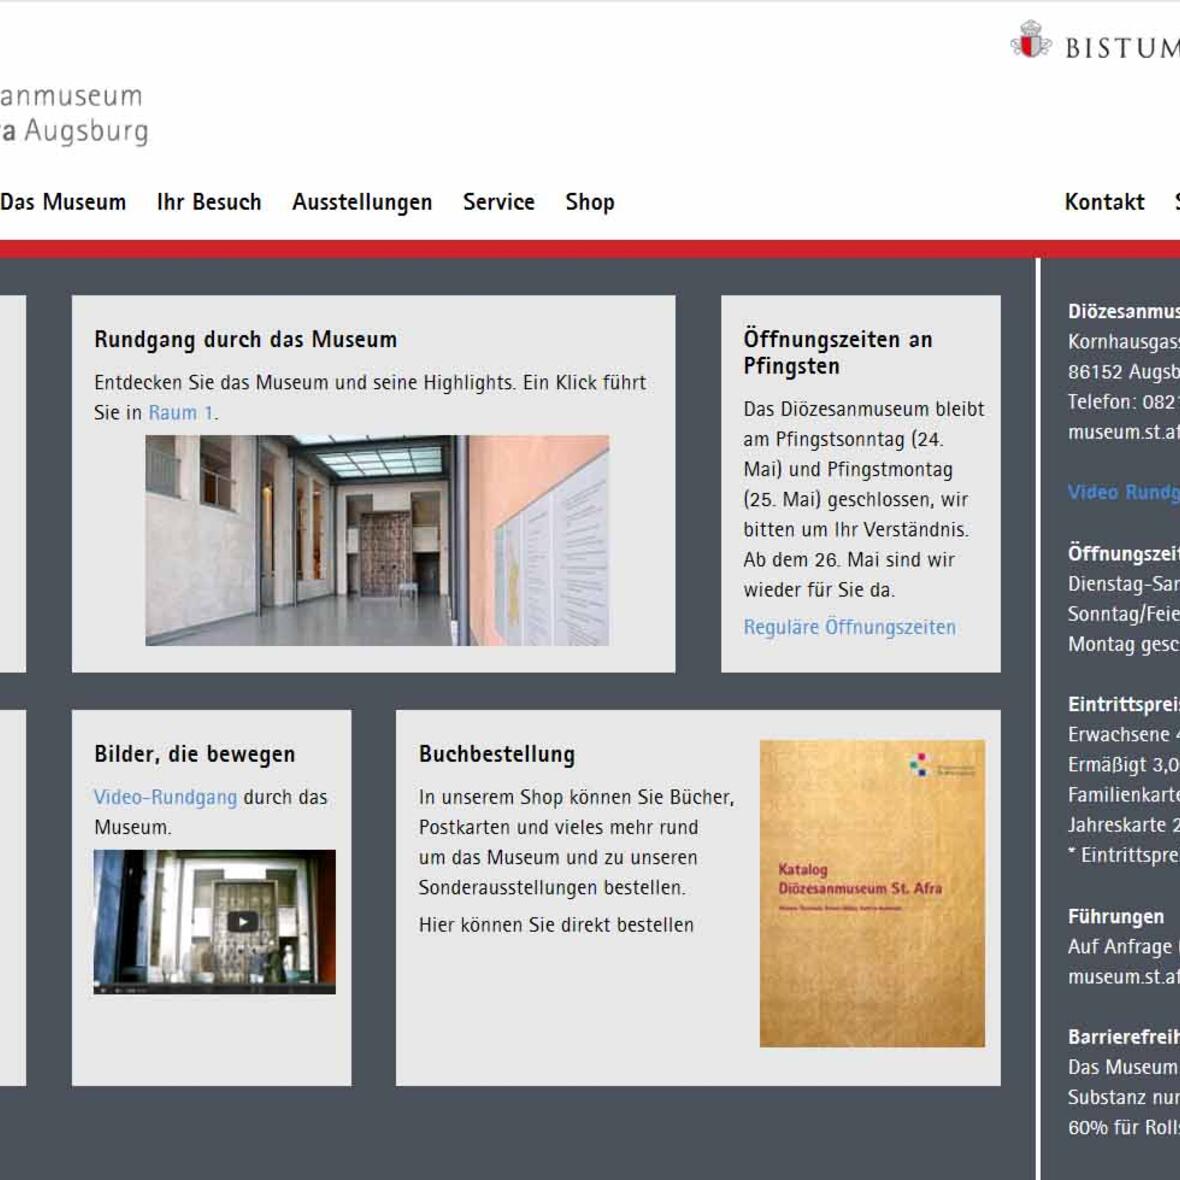Open the 'Ihr Besuch' menu item
This screenshot has width=1180, height=1180.
click(210, 202)
